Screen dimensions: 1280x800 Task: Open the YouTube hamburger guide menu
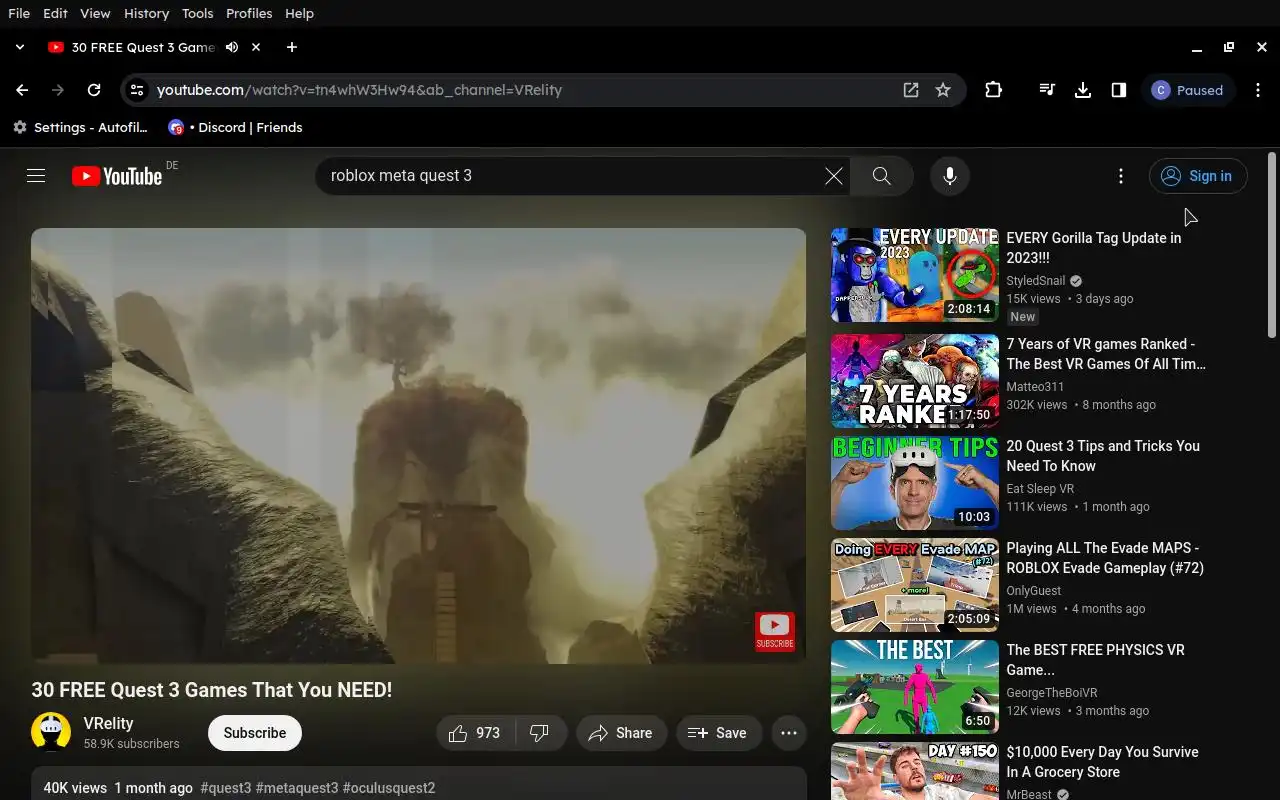pyautogui.click(x=36, y=176)
